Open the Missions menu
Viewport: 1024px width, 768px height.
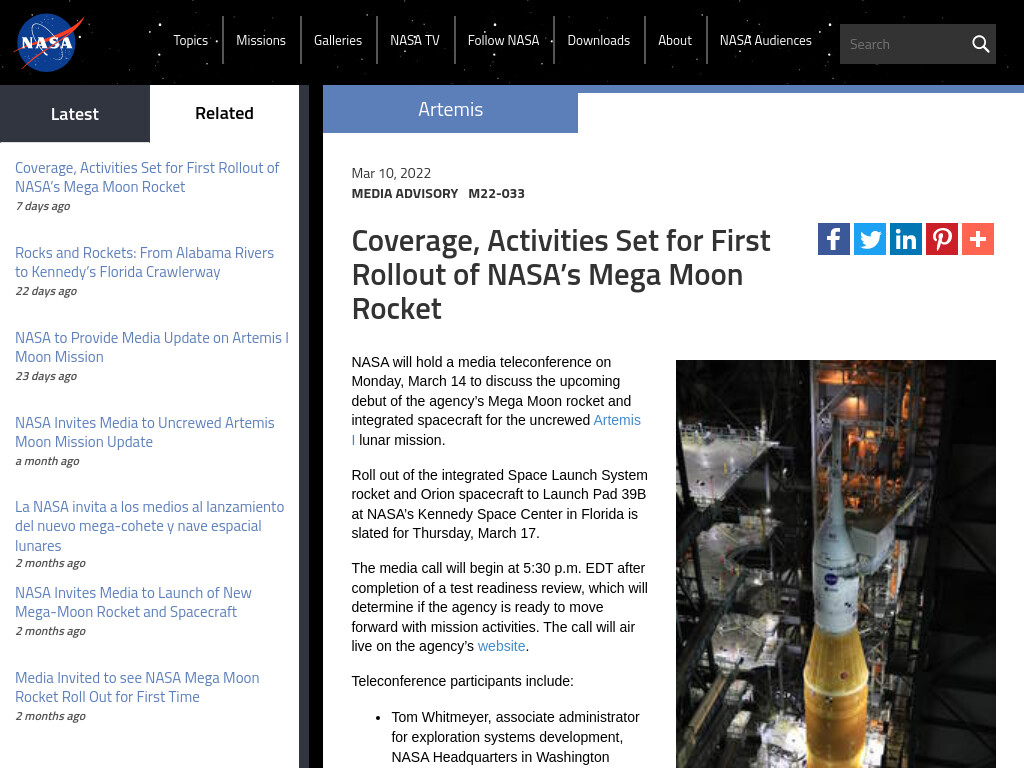coord(261,40)
